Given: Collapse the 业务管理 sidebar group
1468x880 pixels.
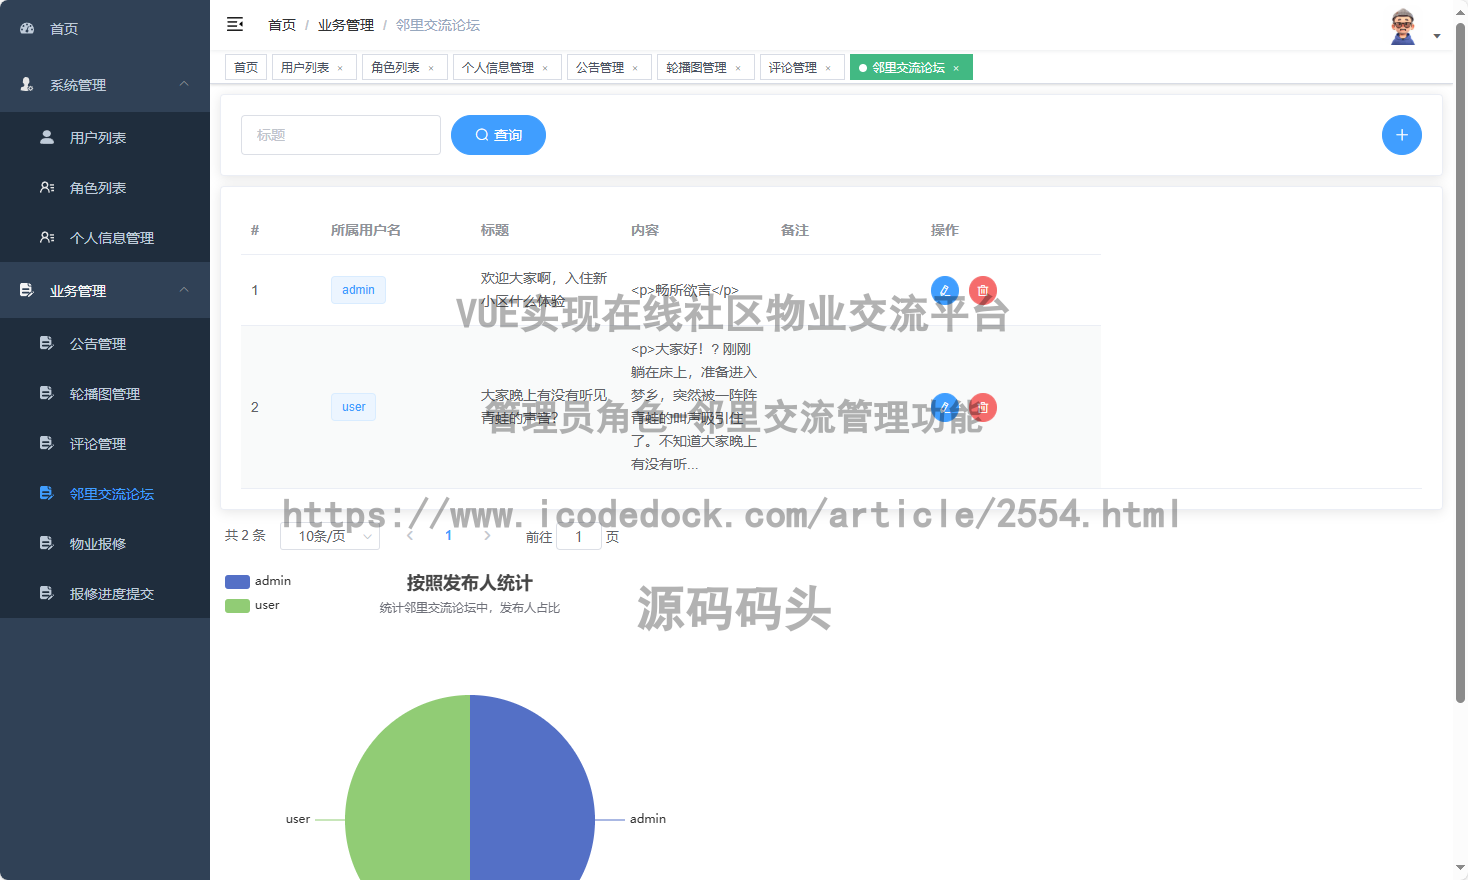Looking at the screenshot, I should coord(105,290).
